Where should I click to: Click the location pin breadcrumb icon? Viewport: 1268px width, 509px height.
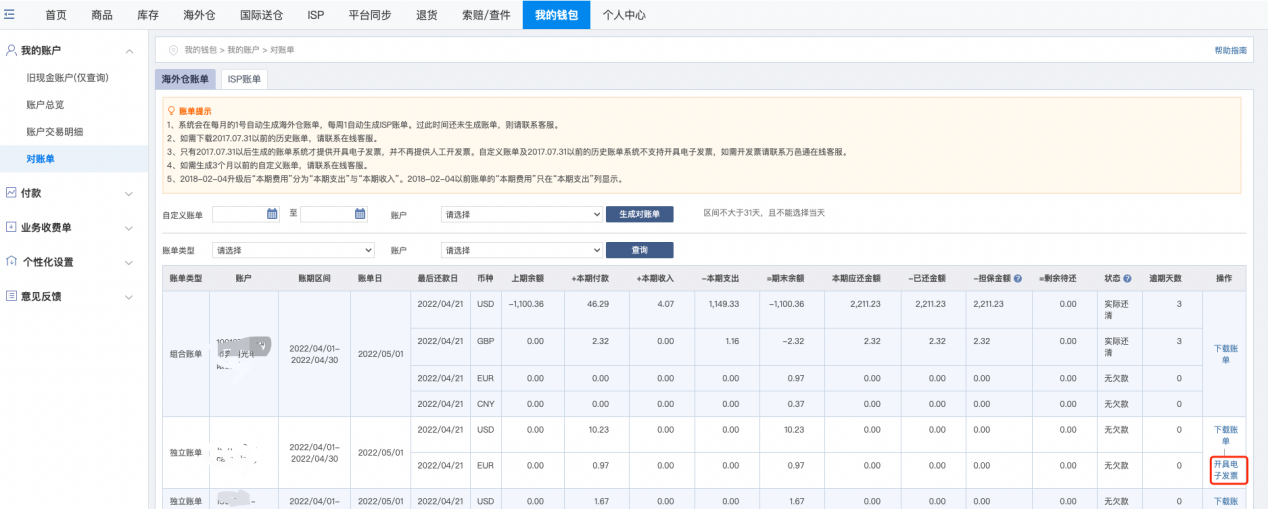[173, 49]
